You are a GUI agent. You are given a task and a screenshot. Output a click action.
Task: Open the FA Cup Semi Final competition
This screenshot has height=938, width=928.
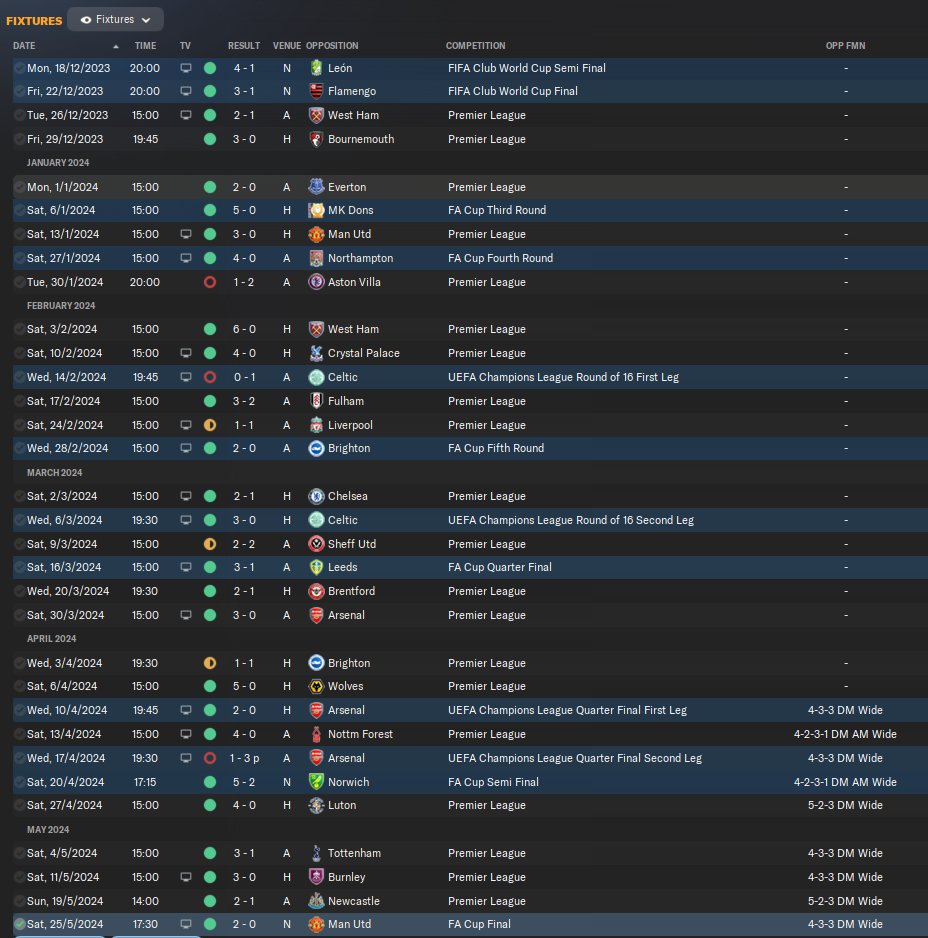point(493,782)
